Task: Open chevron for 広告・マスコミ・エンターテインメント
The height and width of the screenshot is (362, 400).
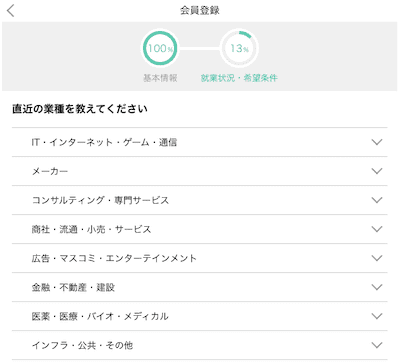Action: click(x=377, y=258)
